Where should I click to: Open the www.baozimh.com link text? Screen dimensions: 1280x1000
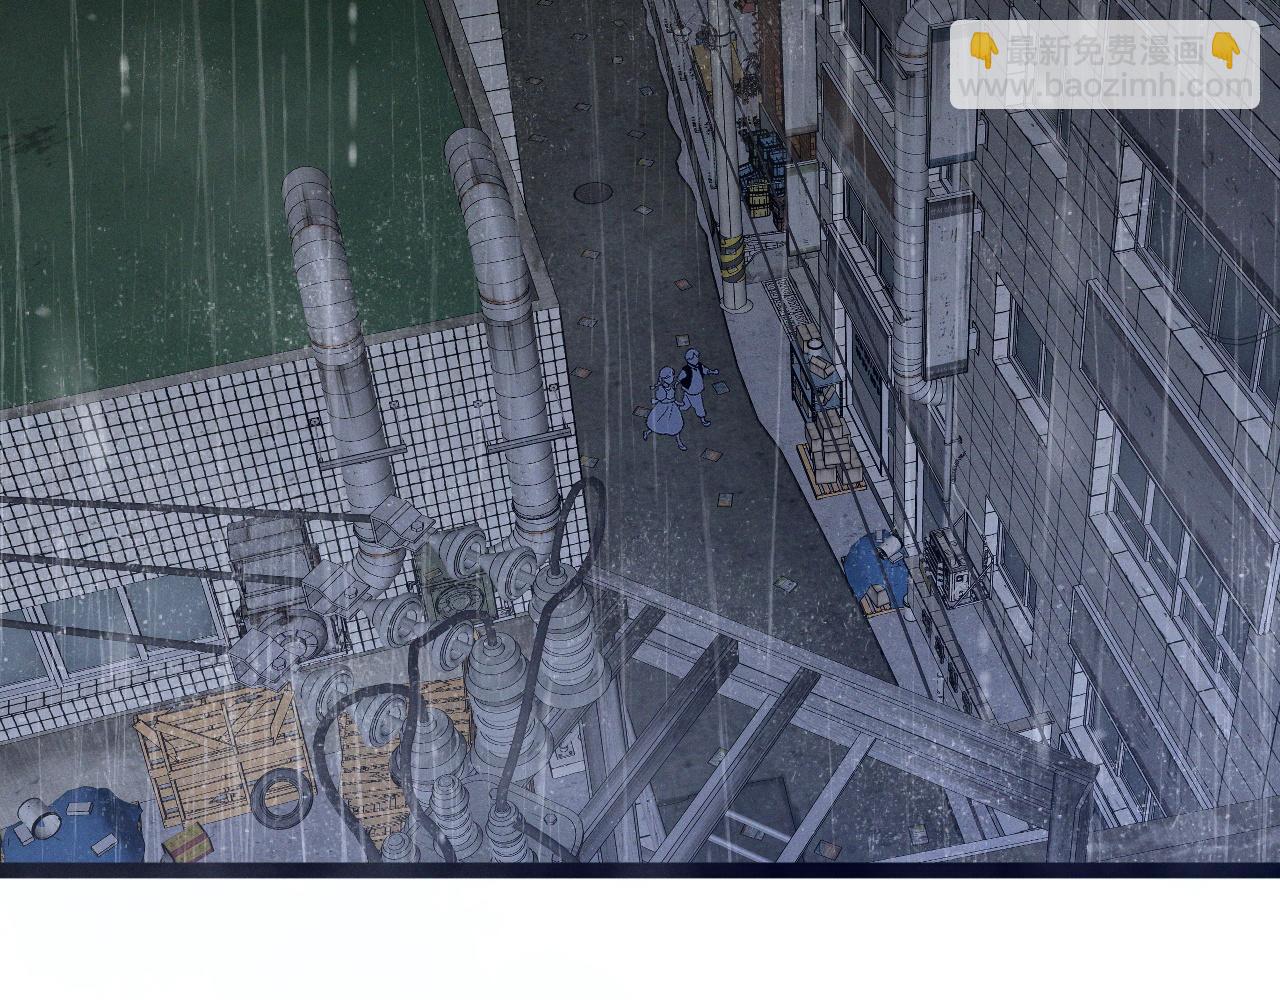1103,88
